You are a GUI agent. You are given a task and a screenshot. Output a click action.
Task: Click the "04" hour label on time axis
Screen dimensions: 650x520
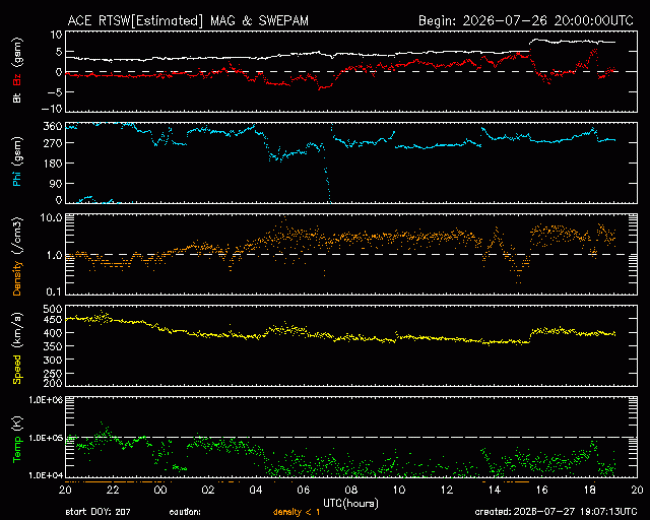pyautogui.click(x=255, y=490)
